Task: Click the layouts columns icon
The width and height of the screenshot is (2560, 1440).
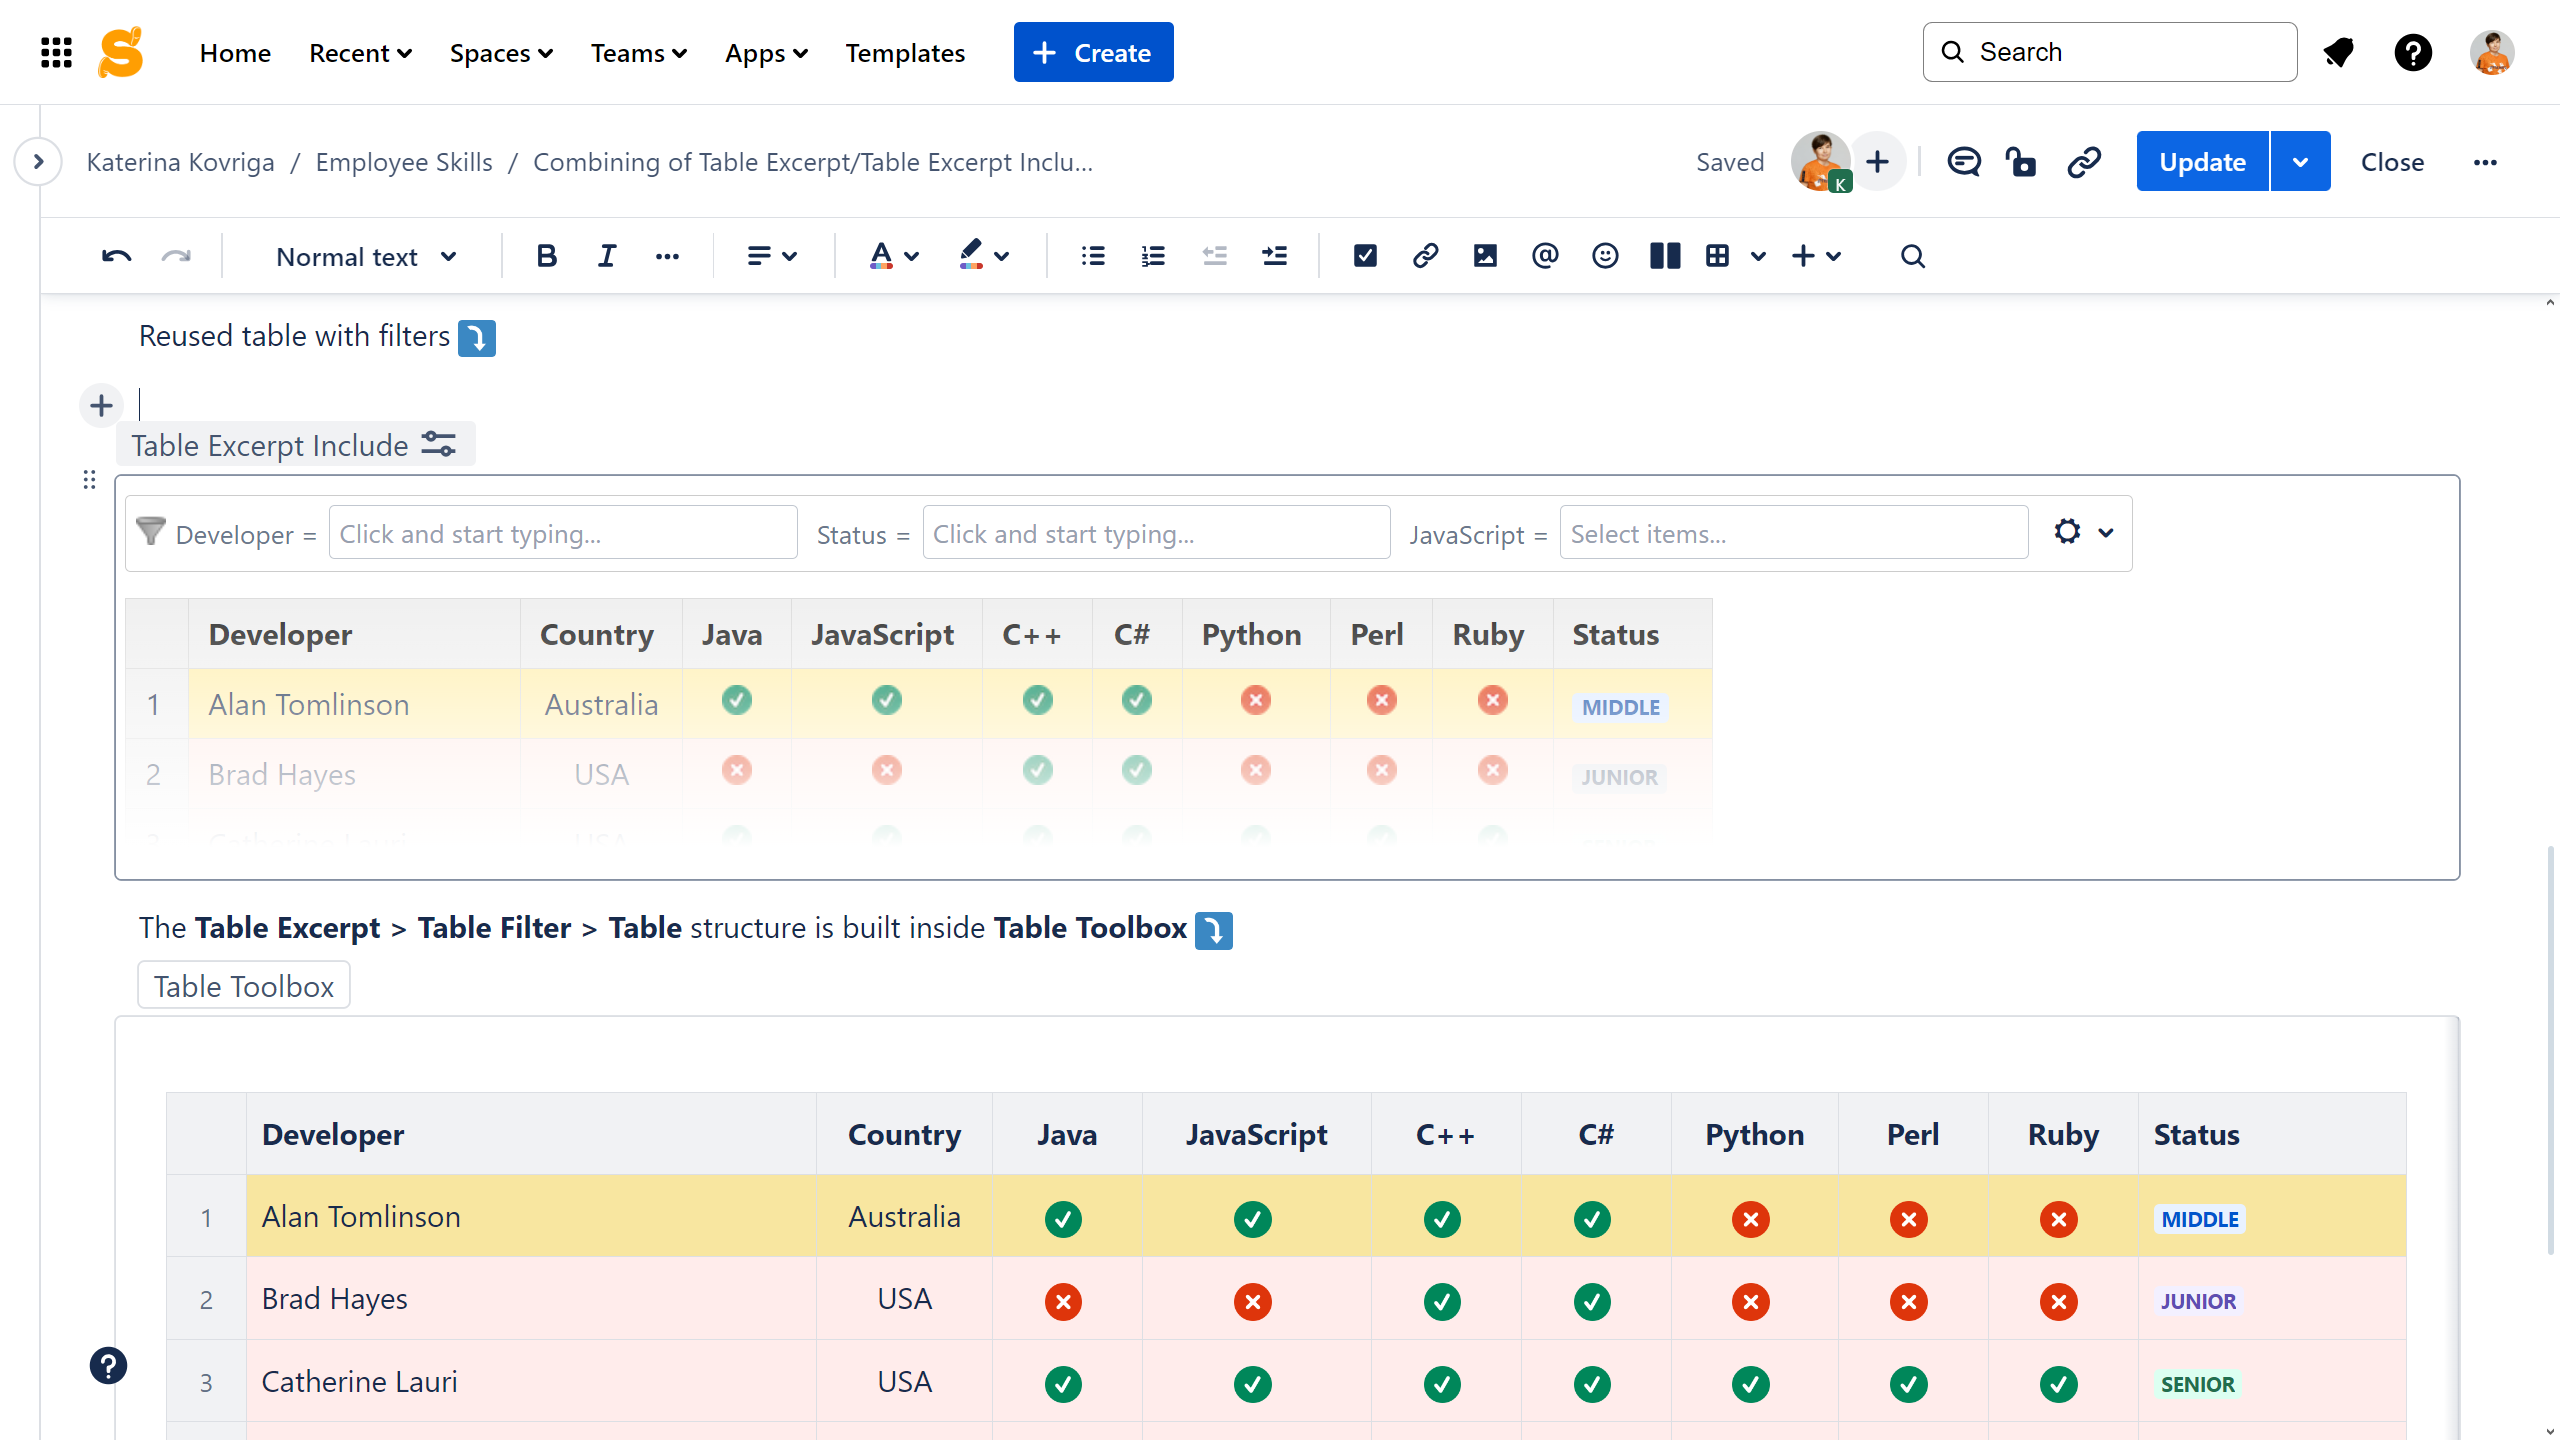Action: coord(1664,256)
